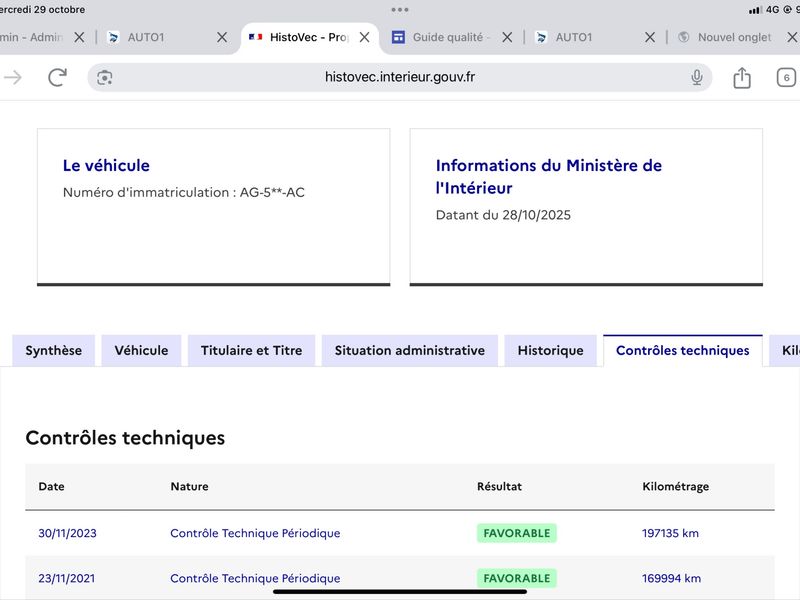Open the Share sheet icon

pos(742,77)
